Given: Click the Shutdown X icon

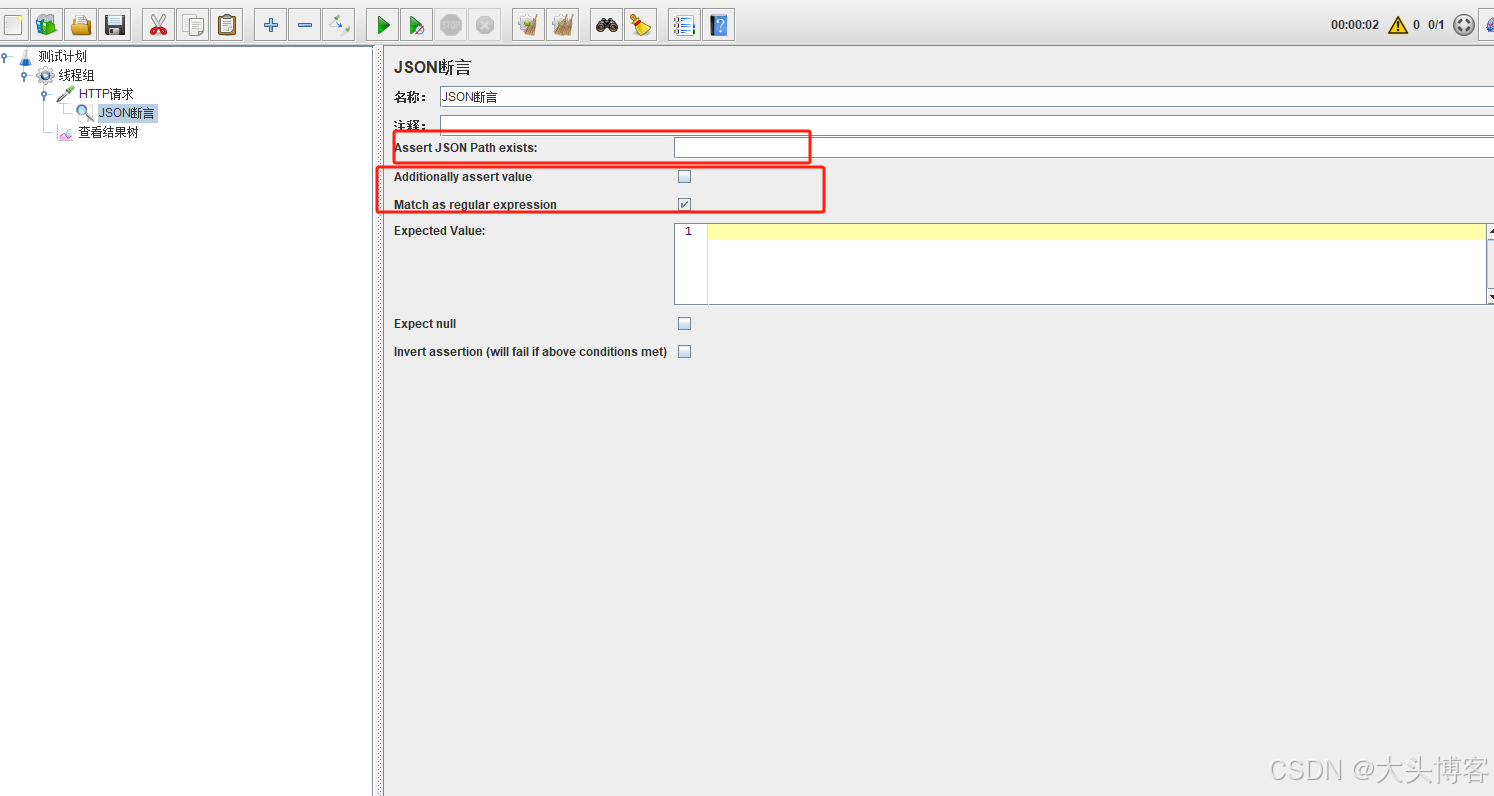Looking at the screenshot, I should tap(484, 24).
